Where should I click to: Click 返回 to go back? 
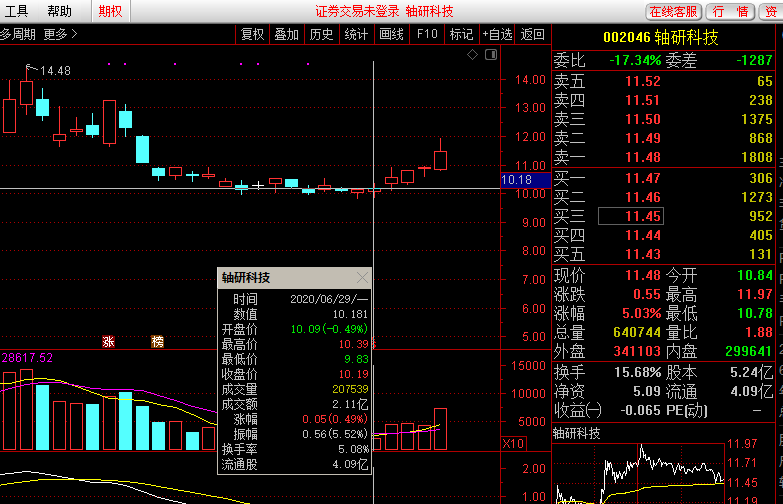(x=532, y=34)
